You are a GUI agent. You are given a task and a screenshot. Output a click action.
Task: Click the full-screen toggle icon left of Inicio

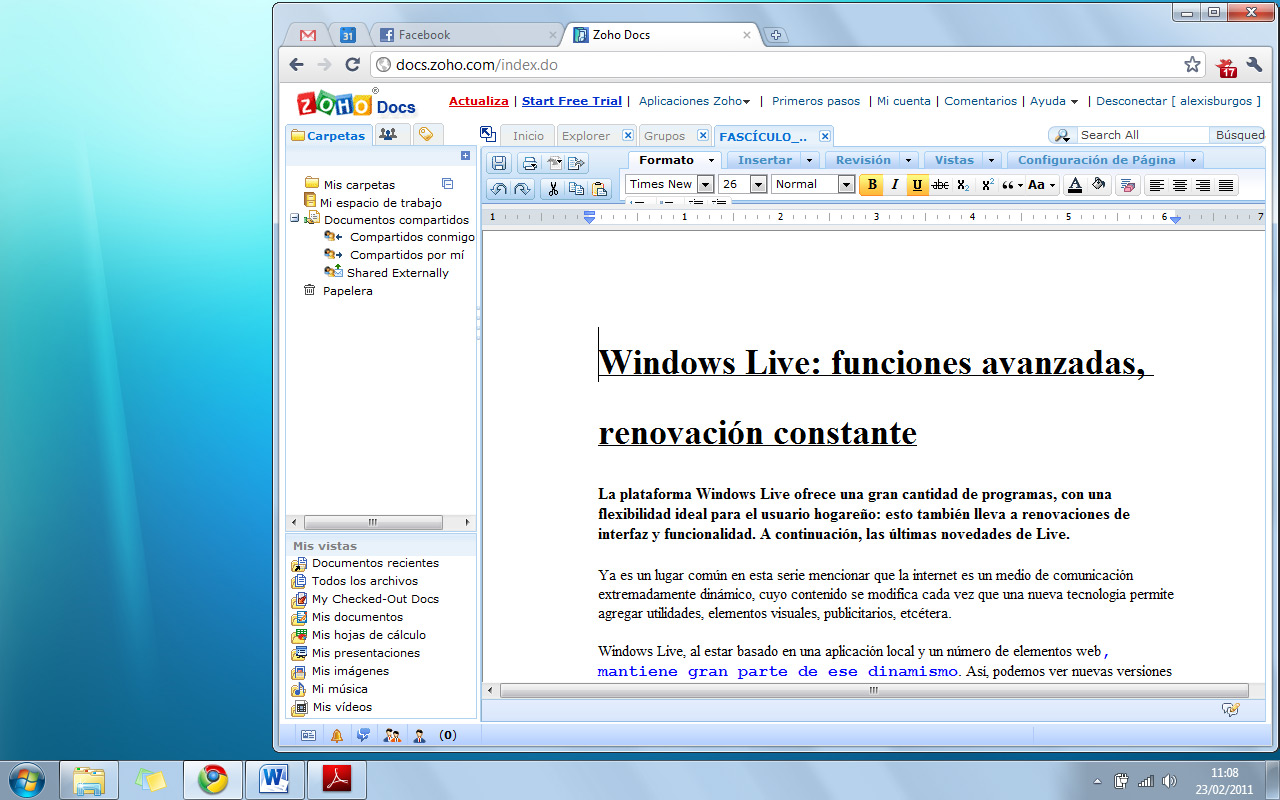coord(488,134)
